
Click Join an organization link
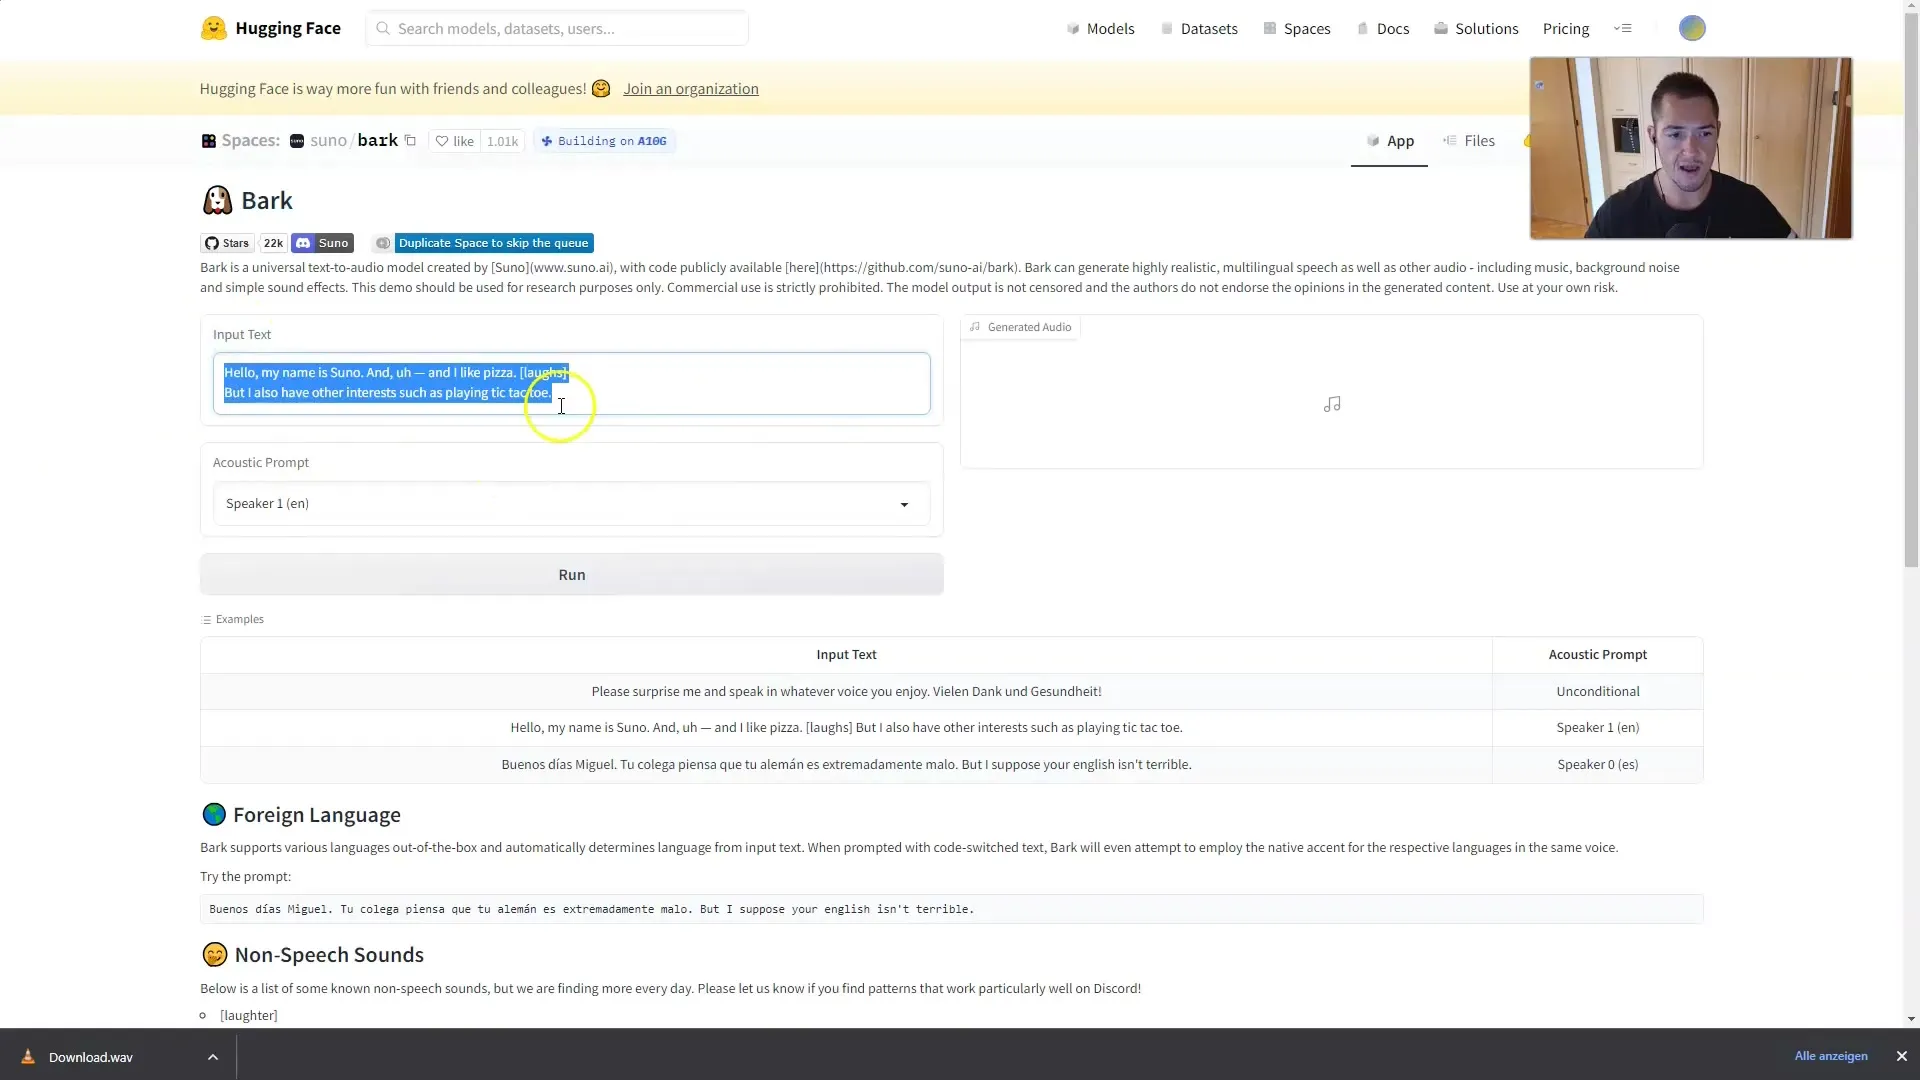(x=691, y=87)
